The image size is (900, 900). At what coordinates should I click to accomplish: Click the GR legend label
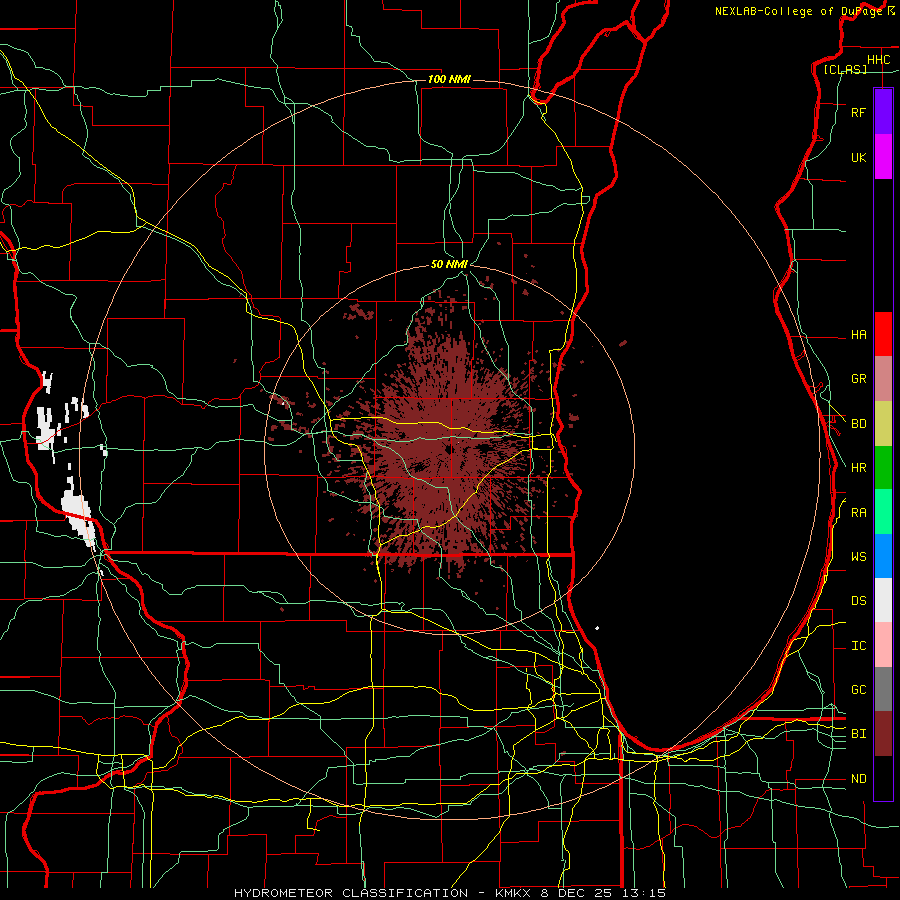click(x=858, y=379)
